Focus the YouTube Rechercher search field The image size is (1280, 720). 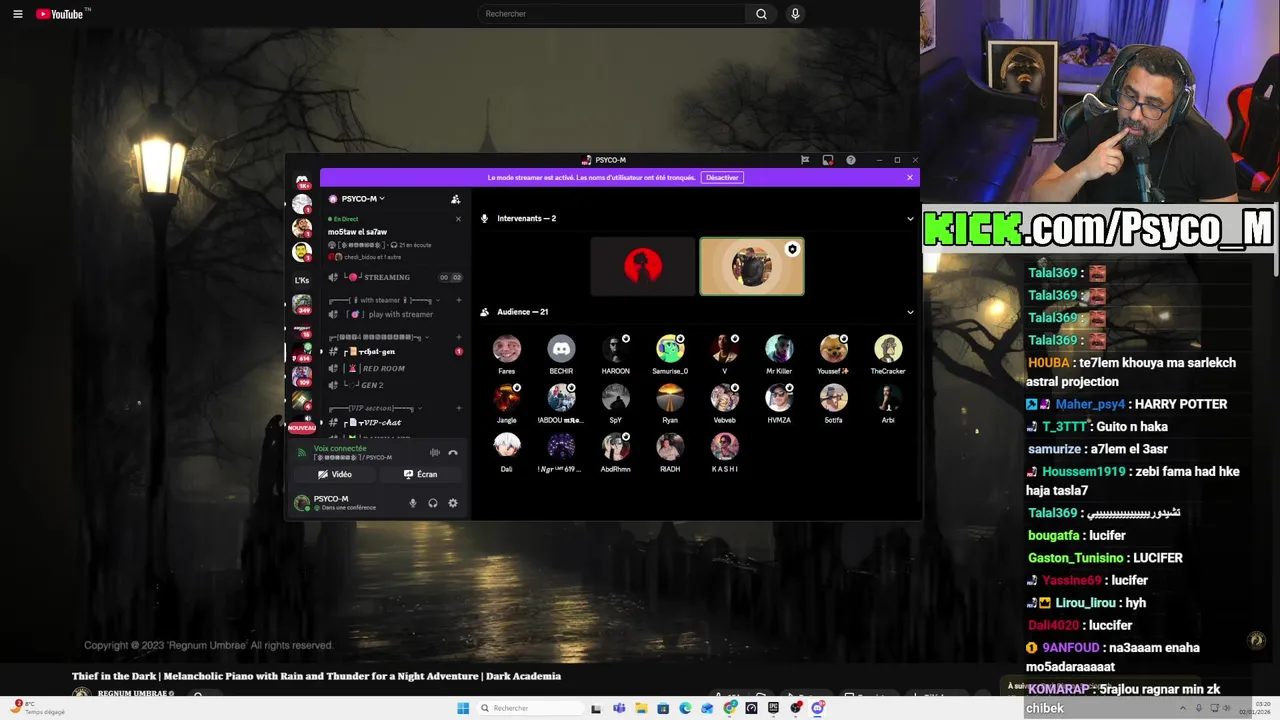pyautogui.click(x=612, y=14)
